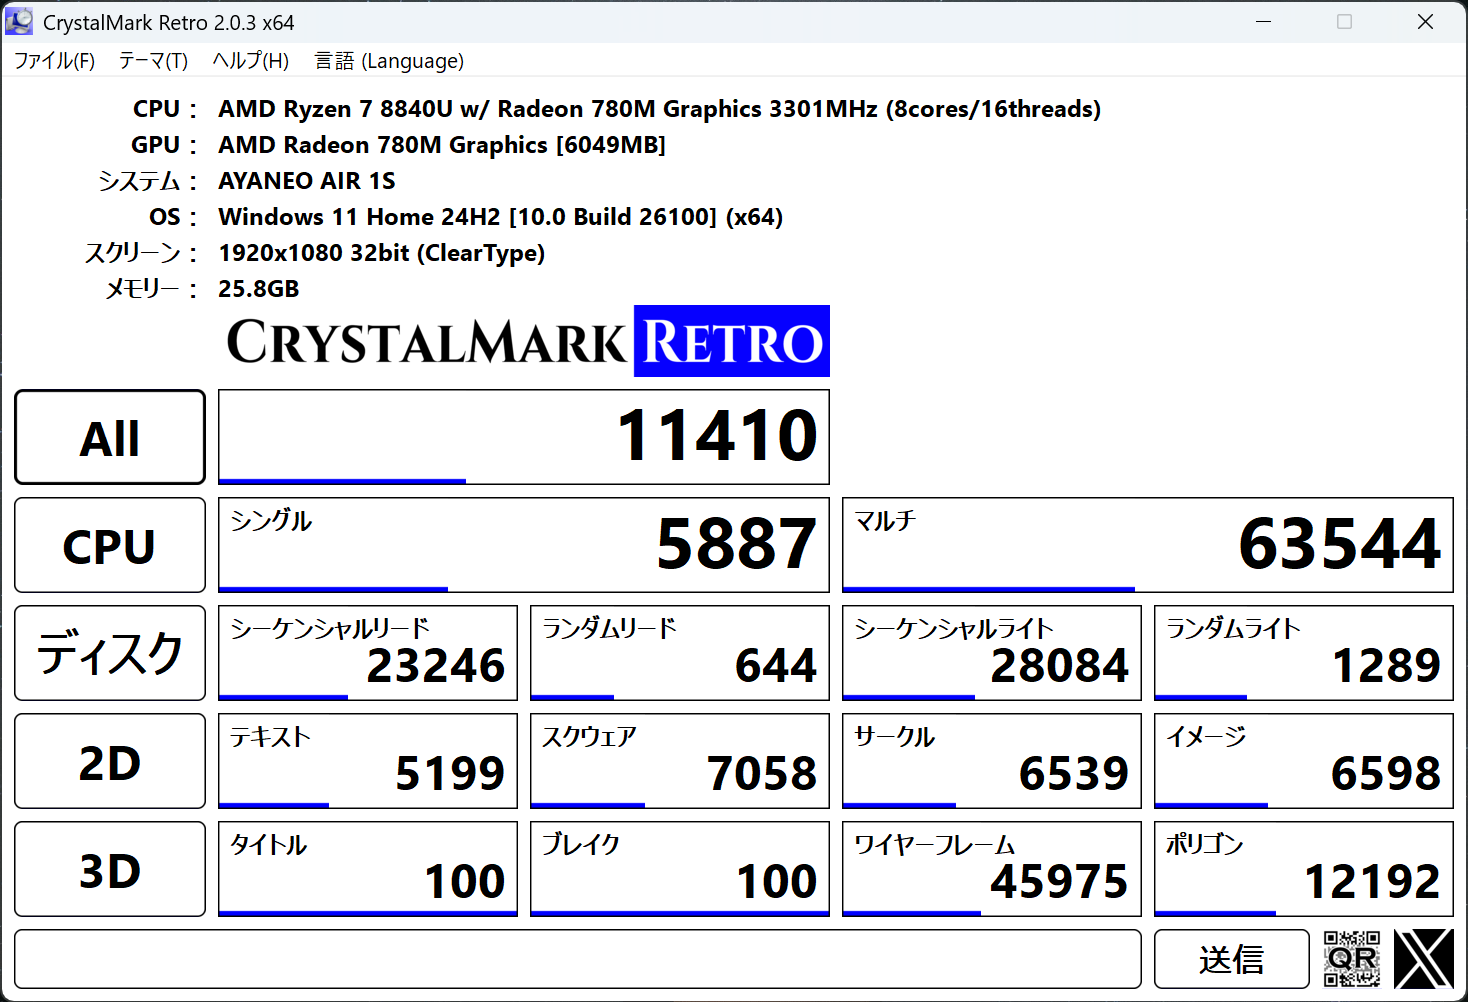
Task: Open the 言語 (Language) selector
Action: [388, 61]
